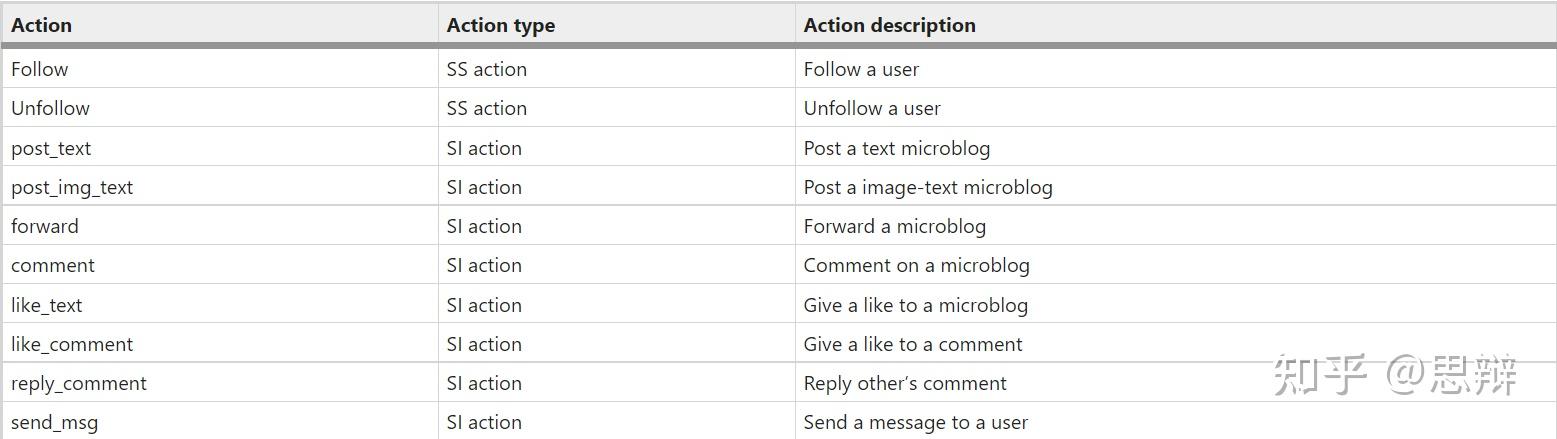Click the post_text action cell

(x=219, y=148)
